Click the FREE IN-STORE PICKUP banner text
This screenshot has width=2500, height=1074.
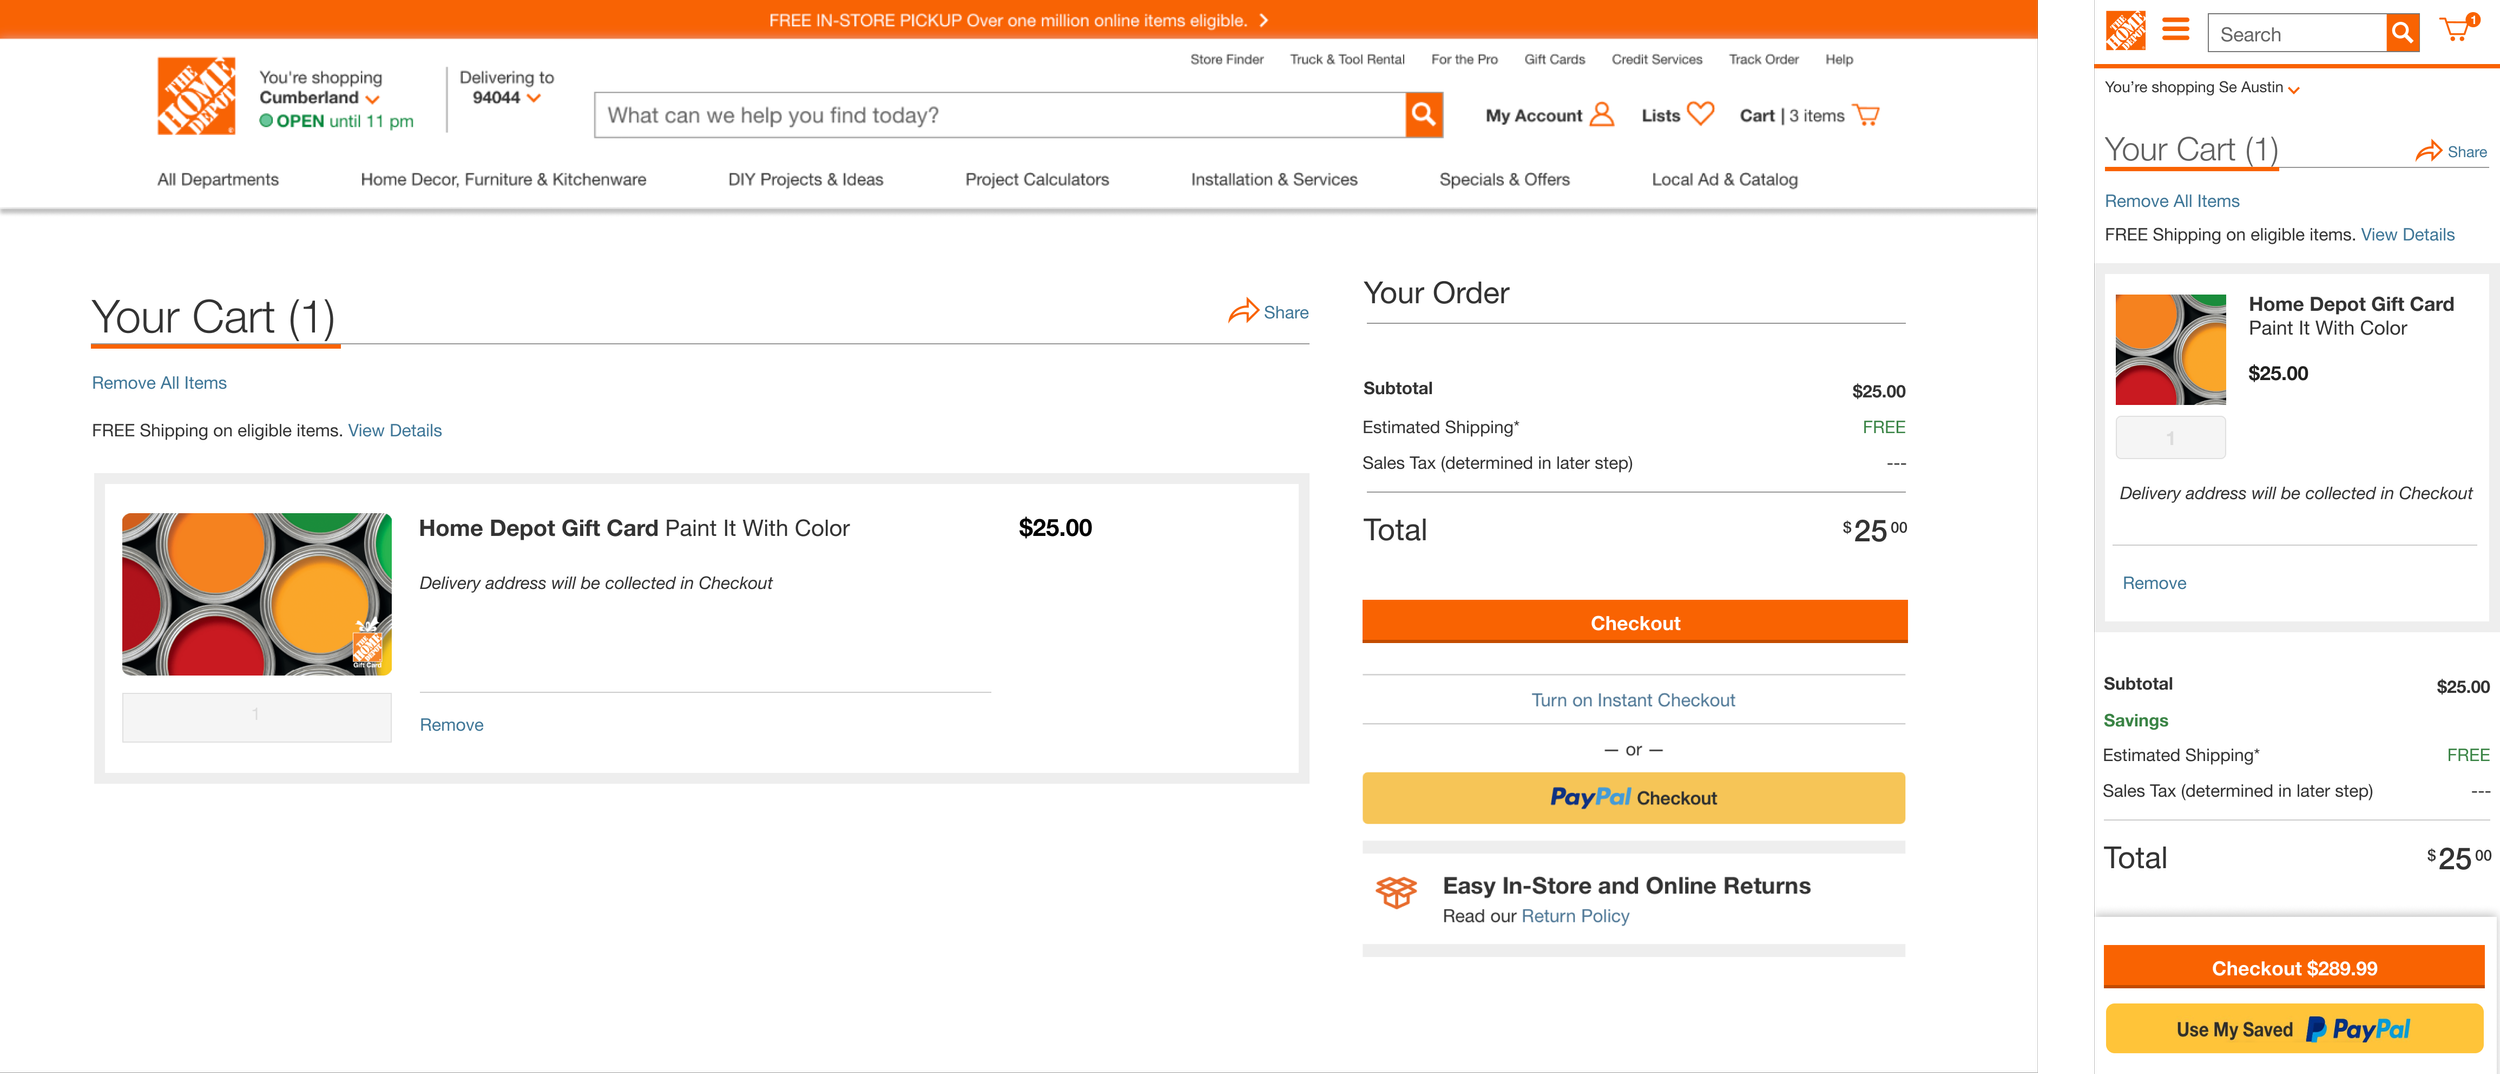1008,20
